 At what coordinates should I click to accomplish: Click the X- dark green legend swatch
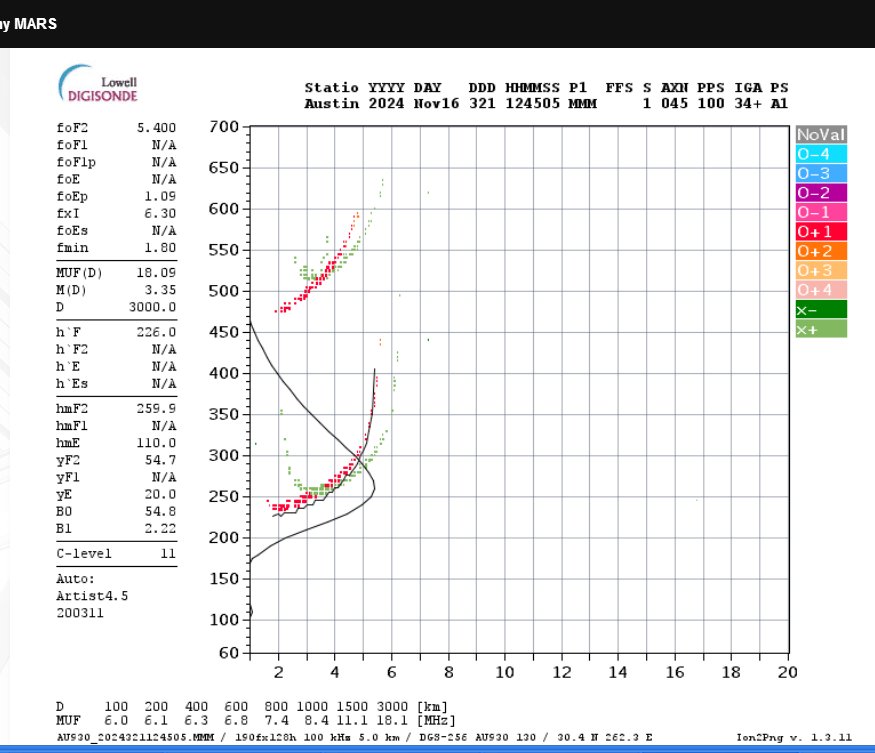(821, 310)
